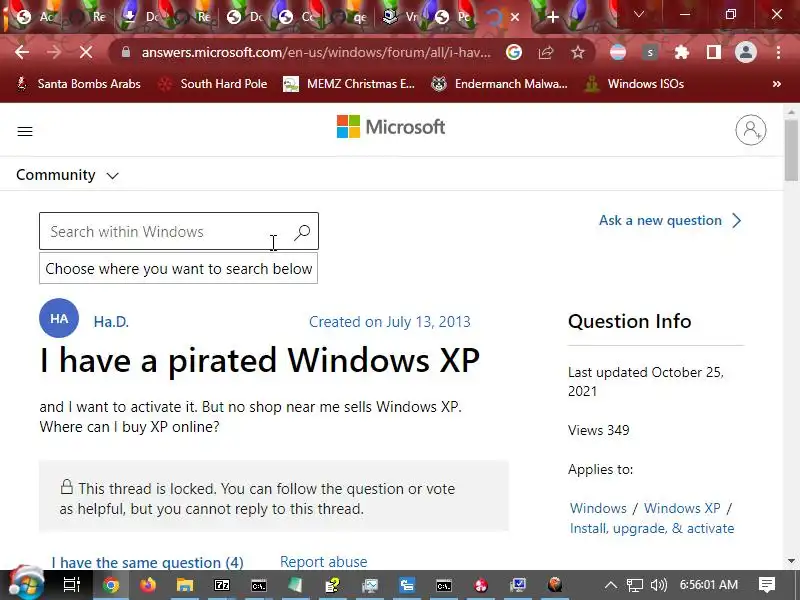Switch to the first 'Ac' tab
This screenshot has width=800, height=600.
tap(36, 17)
